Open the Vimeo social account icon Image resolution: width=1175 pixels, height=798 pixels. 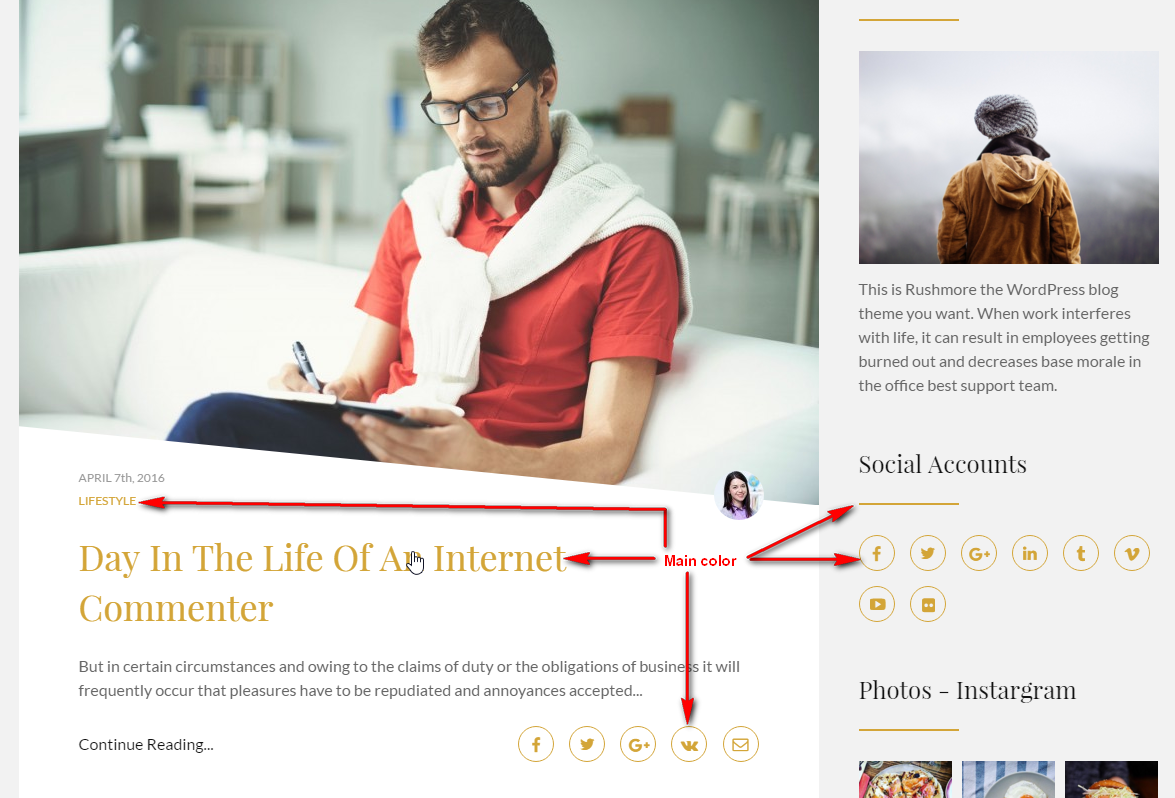click(x=1132, y=554)
